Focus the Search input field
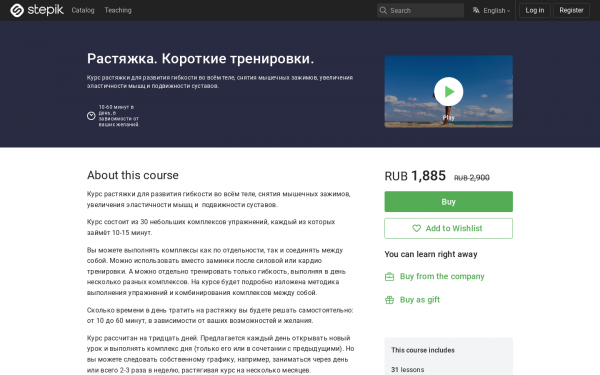600x375 pixels. pyautogui.click(x=420, y=10)
